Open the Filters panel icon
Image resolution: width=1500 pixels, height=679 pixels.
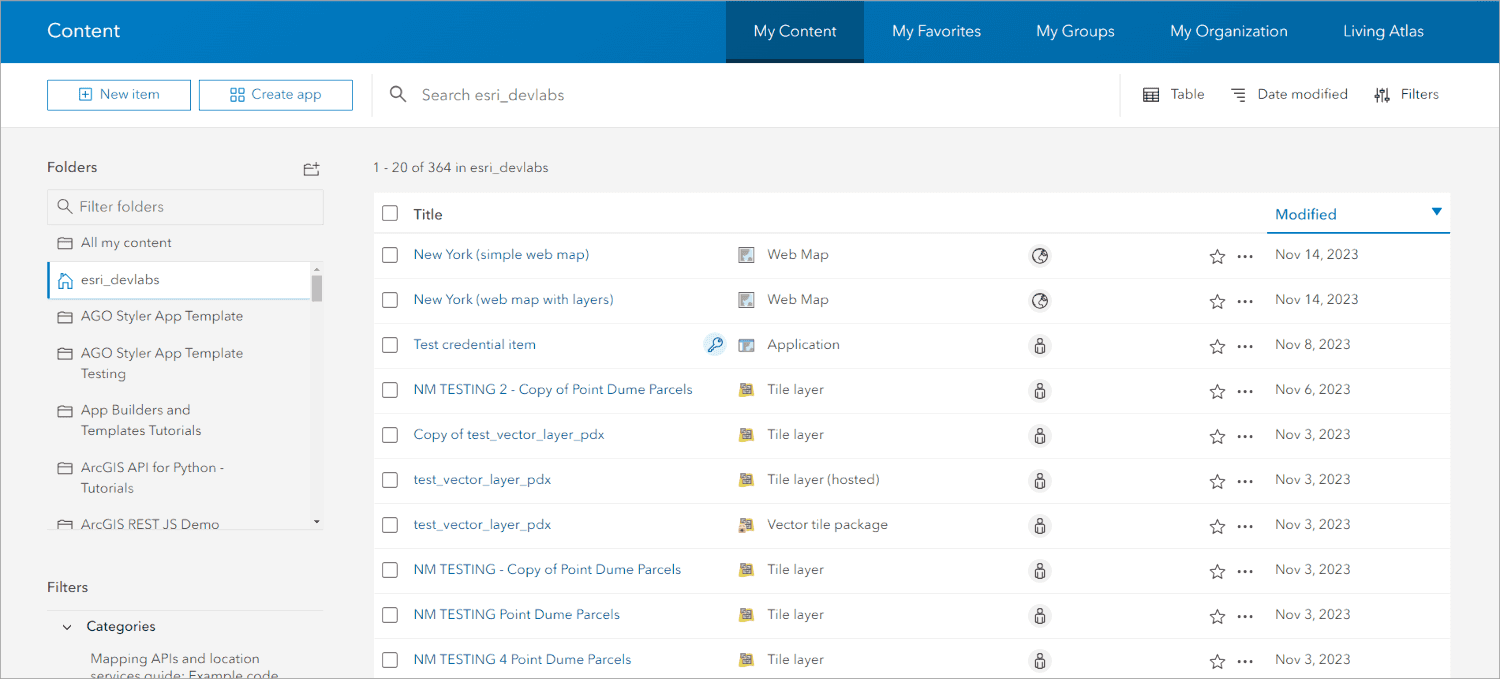pos(1383,94)
